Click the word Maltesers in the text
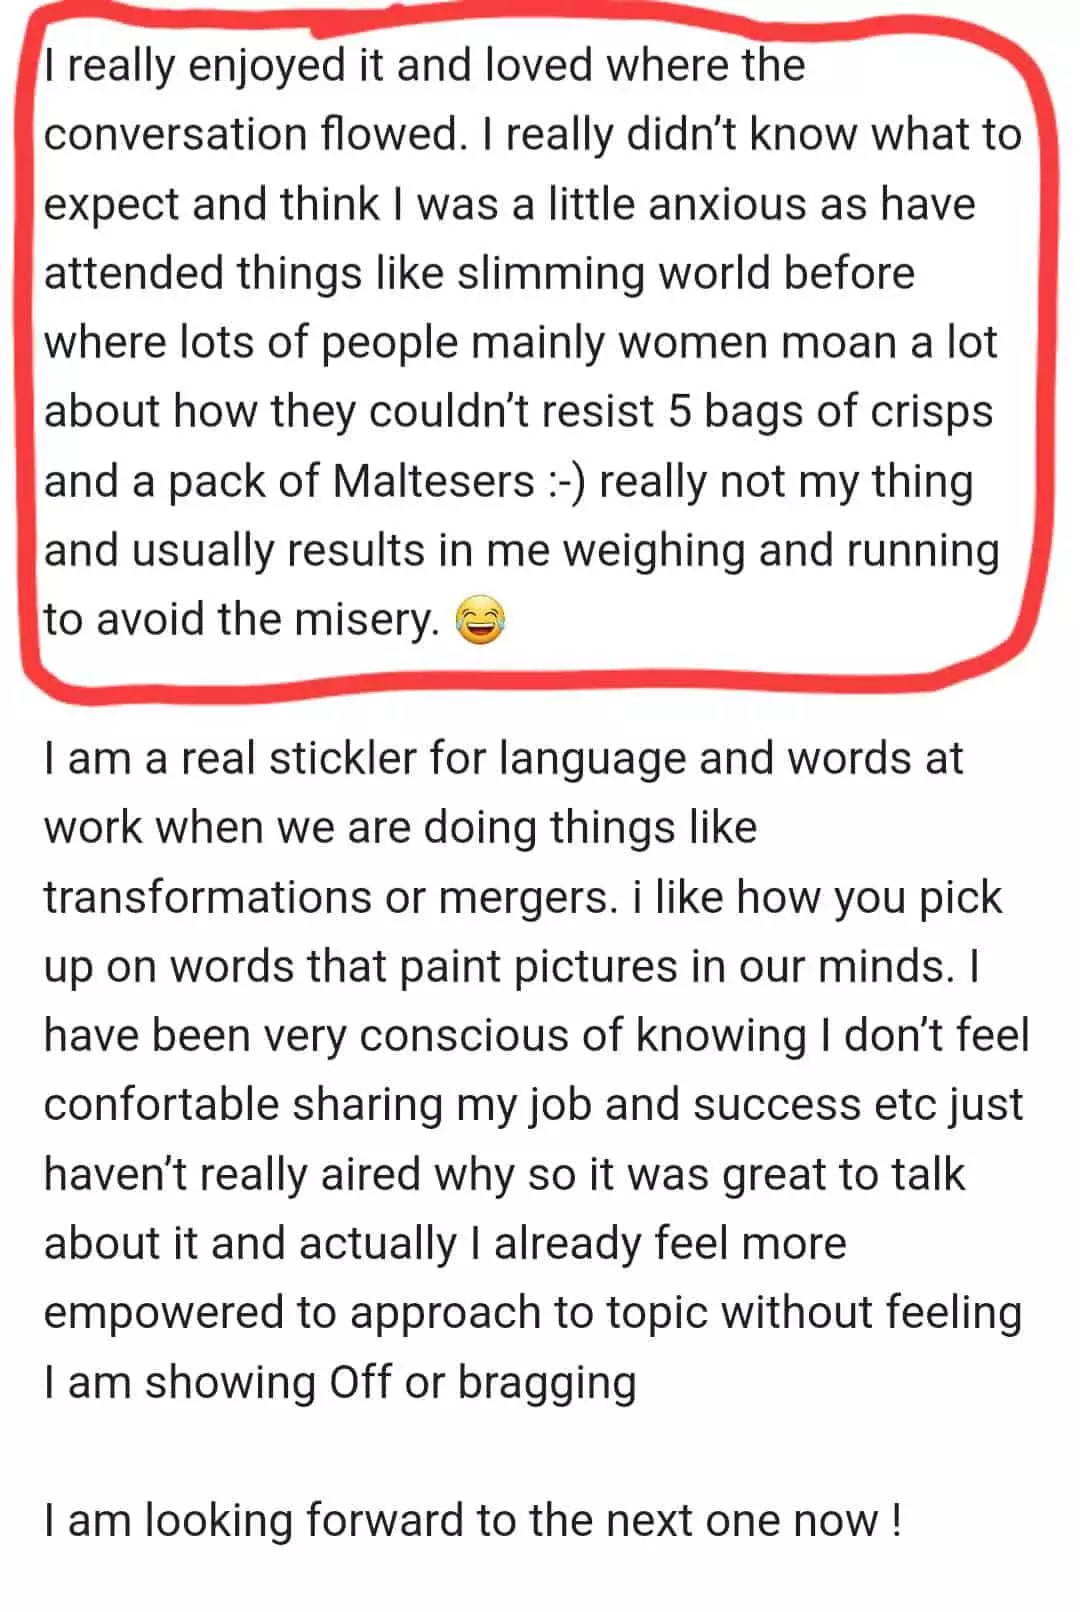 433,481
